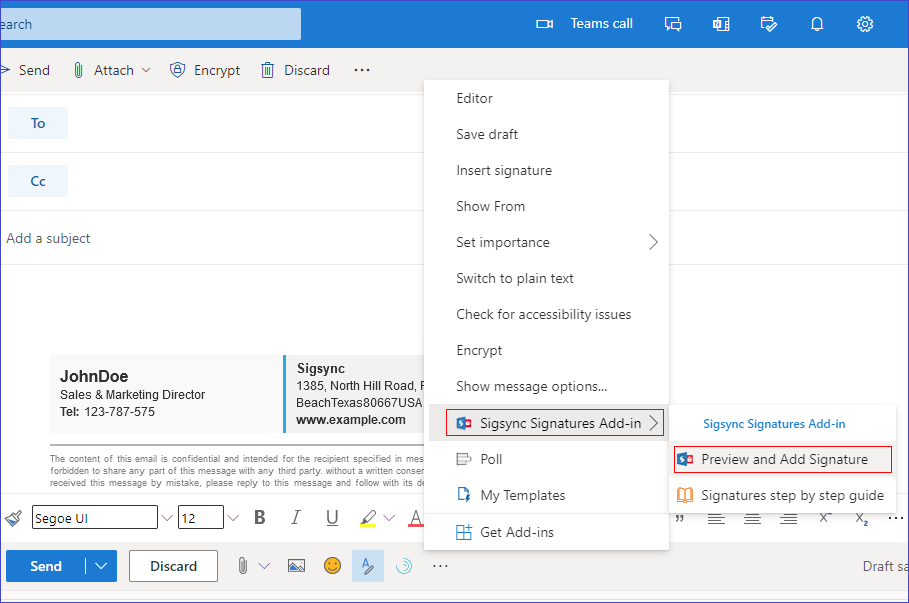The width and height of the screenshot is (909, 603).
Task: Click the Format Painter brush icon
Action: click(x=14, y=518)
